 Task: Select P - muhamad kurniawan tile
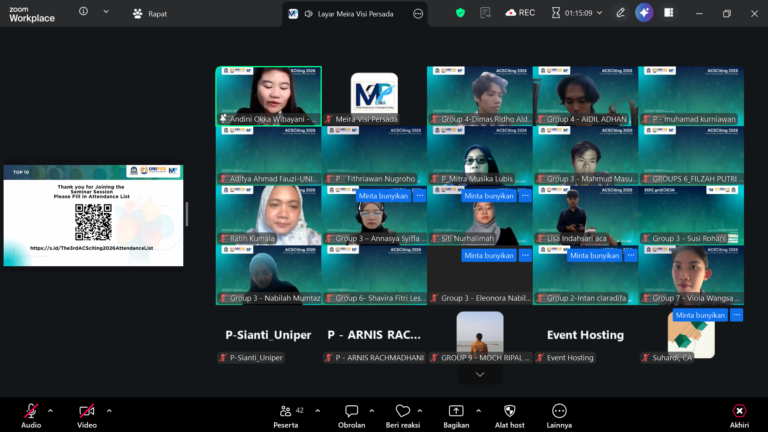692,96
